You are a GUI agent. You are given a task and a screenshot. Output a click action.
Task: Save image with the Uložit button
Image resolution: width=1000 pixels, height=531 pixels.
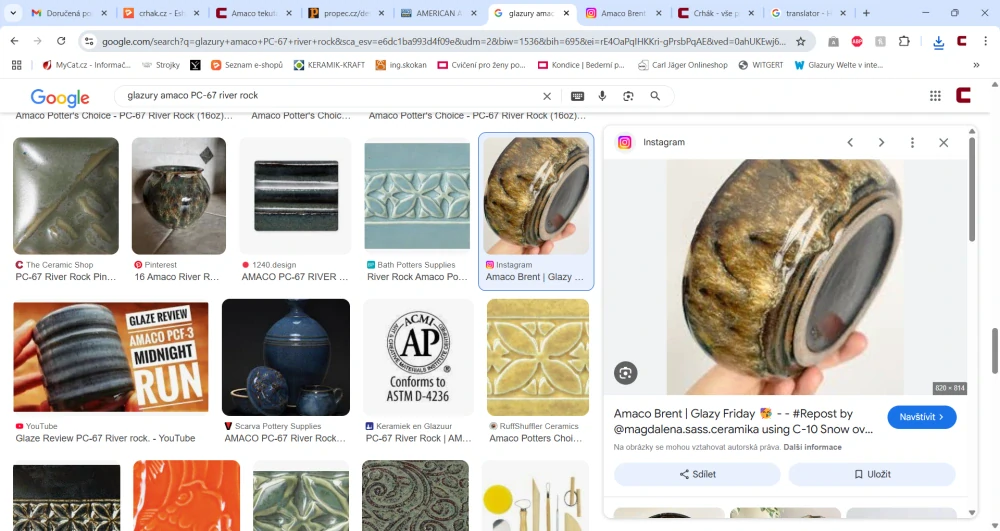click(x=872, y=474)
